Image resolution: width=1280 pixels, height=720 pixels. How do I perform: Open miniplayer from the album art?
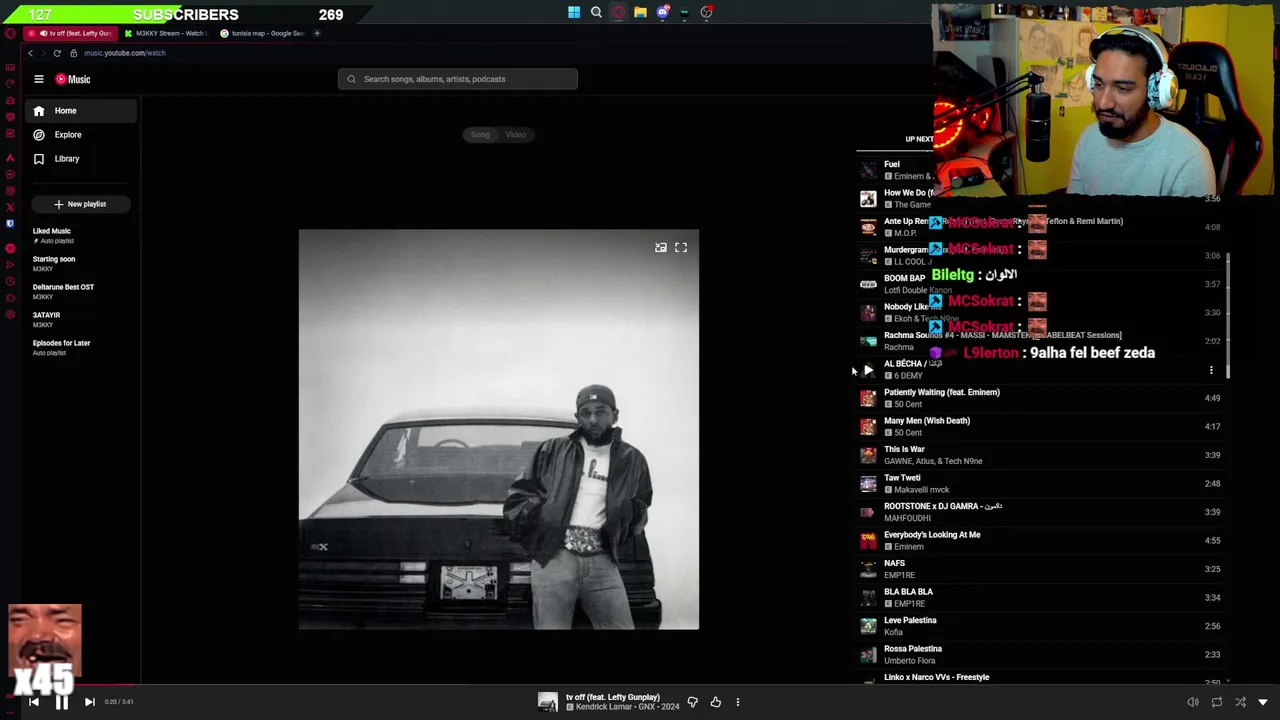[x=661, y=247]
